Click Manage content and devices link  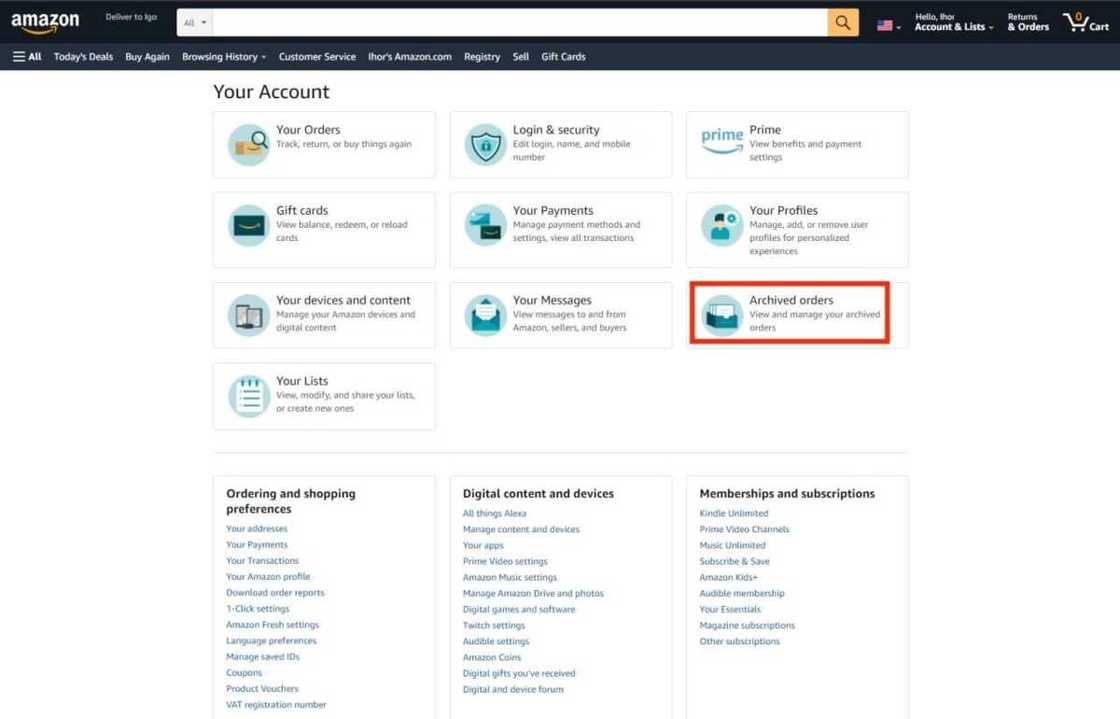click(521, 530)
